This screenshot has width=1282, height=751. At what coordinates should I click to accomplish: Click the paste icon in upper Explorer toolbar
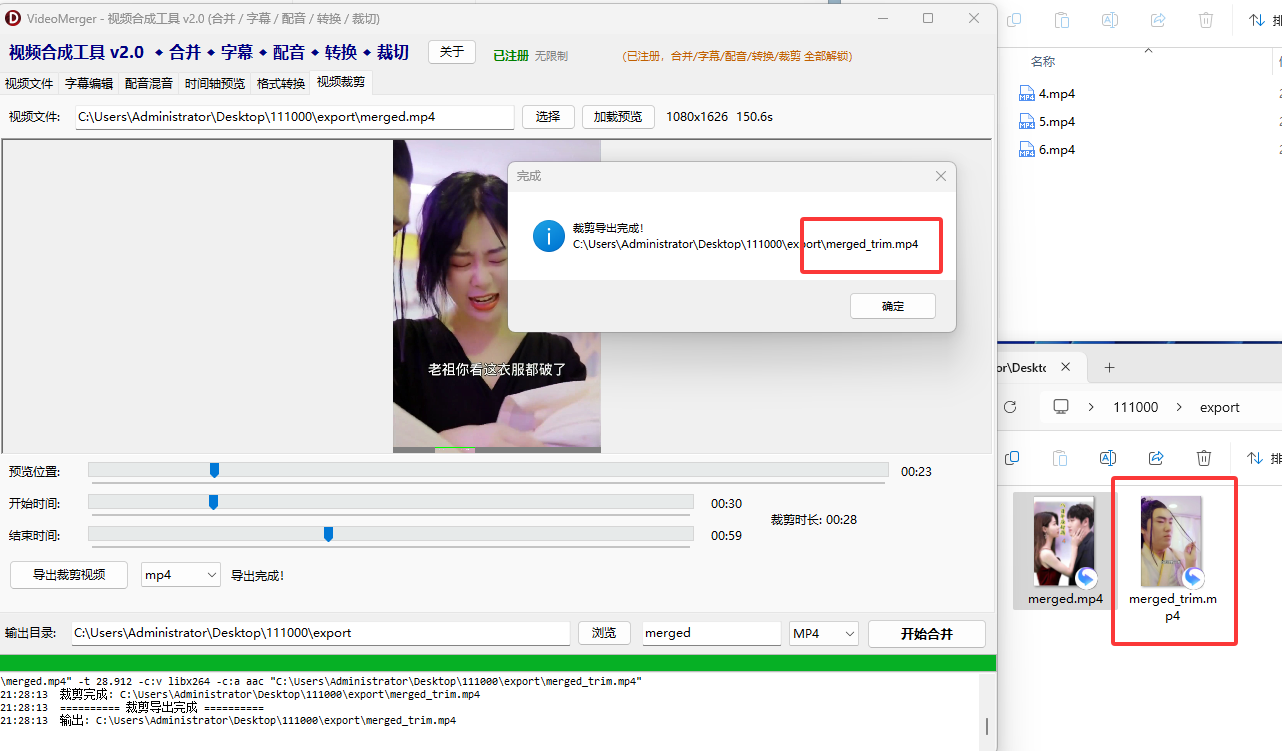(x=1061, y=20)
